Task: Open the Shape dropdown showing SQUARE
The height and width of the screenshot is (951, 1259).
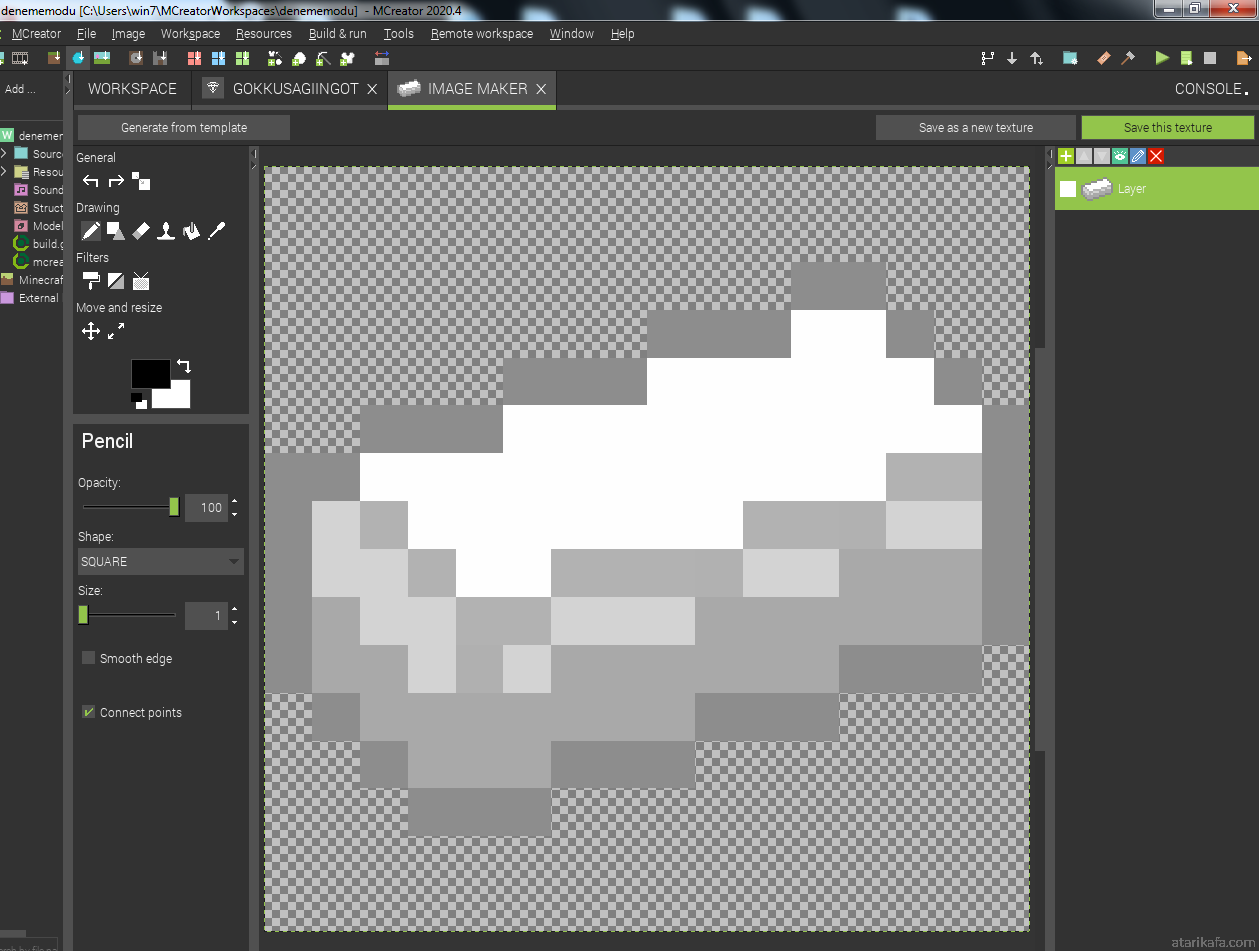Action: (x=161, y=561)
